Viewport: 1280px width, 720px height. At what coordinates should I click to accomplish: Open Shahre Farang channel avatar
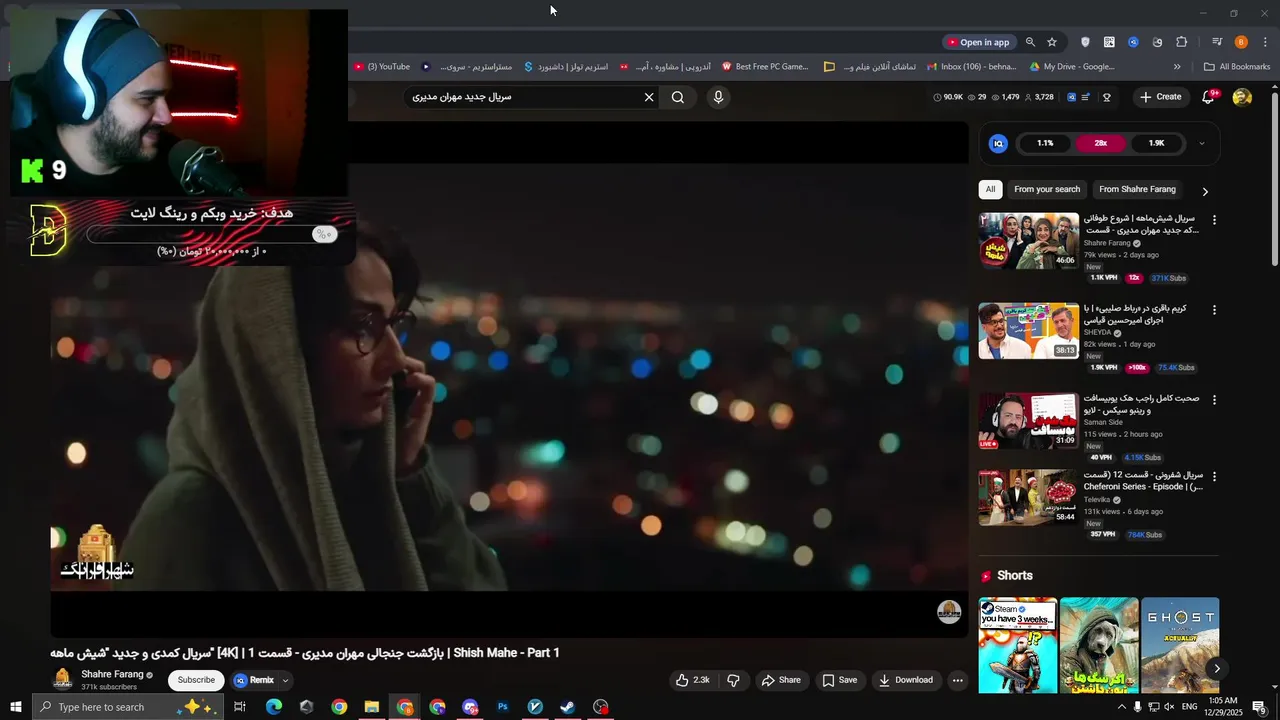[x=62, y=680]
